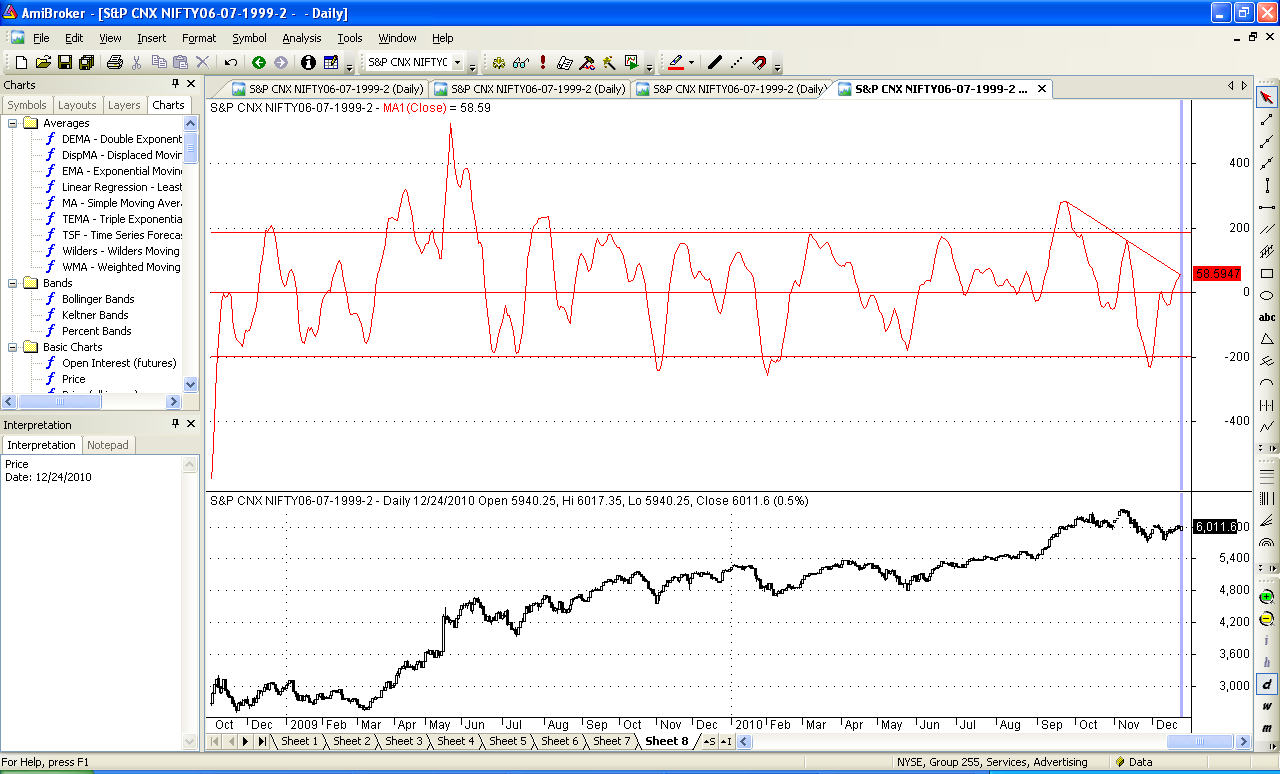Viewport: 1280px width, 774px height.
Task: Close the active chart tab
Action: coord(1042,89)
